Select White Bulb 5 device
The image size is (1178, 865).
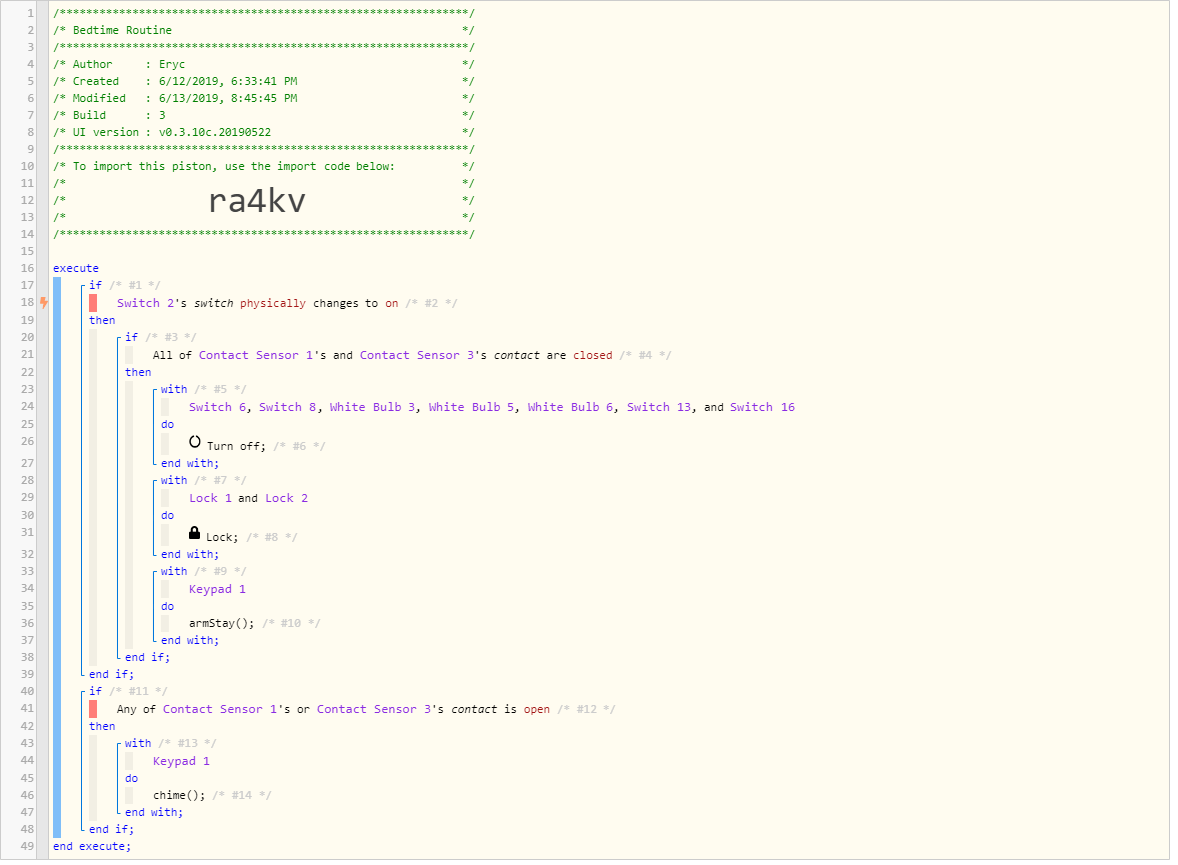click(x=471, y=407)
